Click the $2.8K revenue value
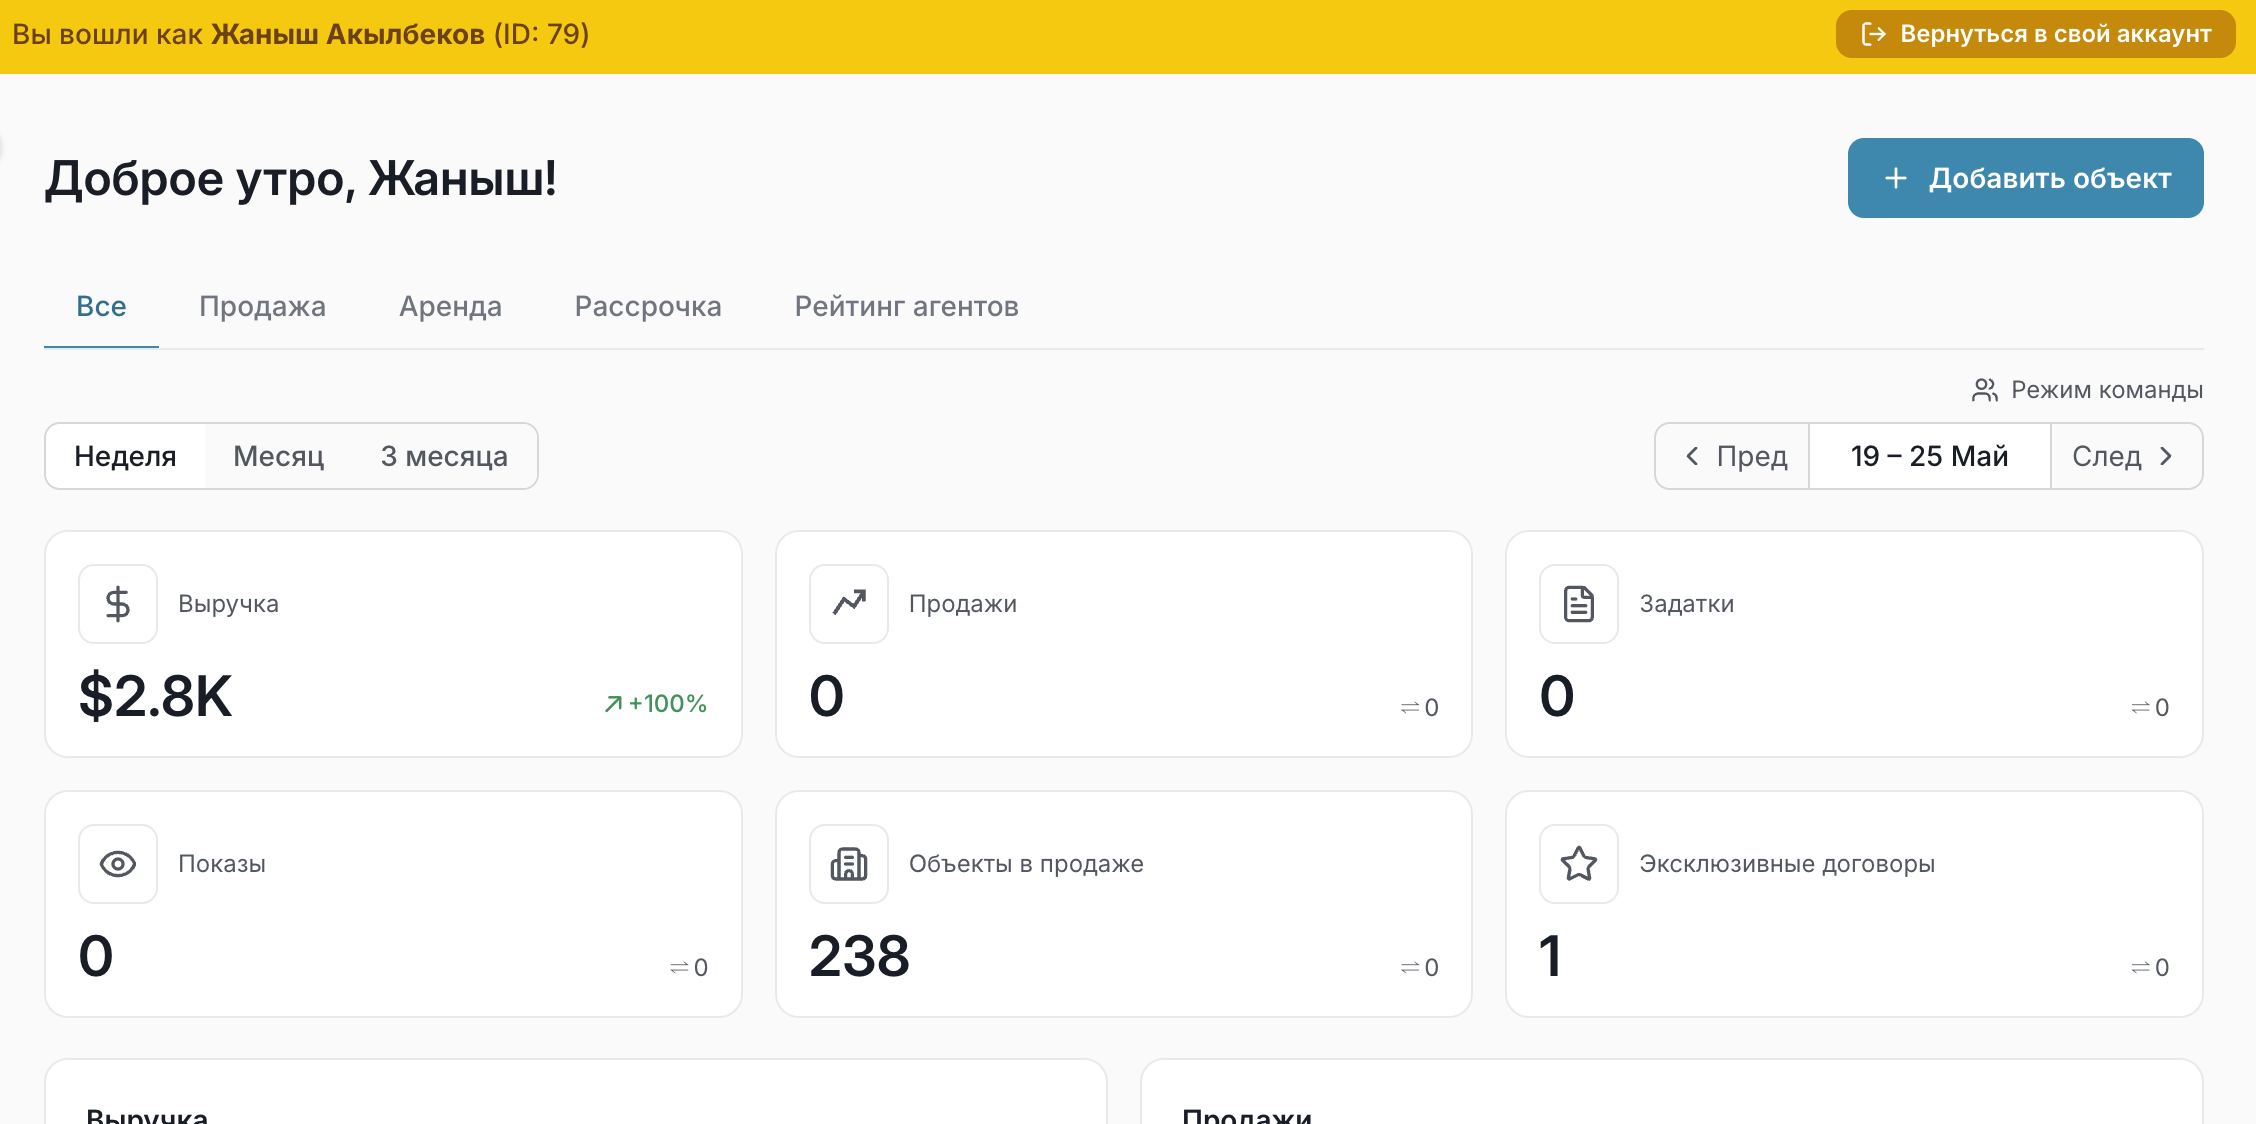 click(156, 696)
